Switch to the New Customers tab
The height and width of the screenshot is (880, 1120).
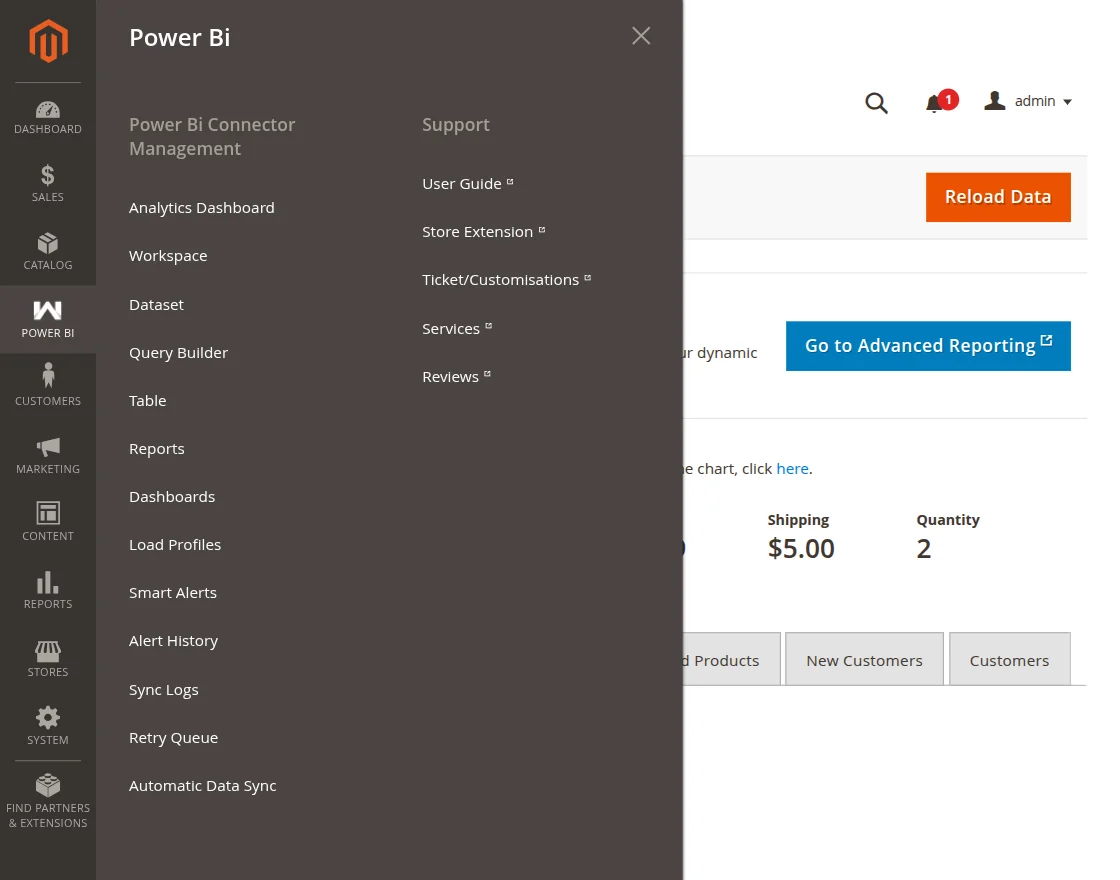[864, 659]
